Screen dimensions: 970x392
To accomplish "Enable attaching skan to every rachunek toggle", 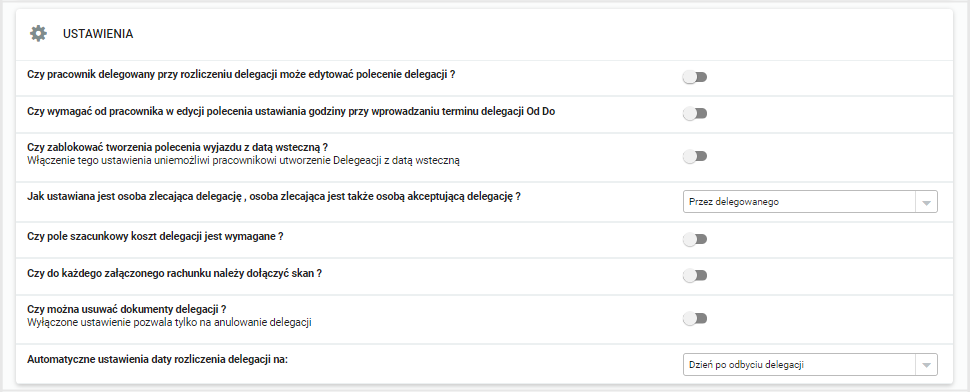I will (695, 276).
